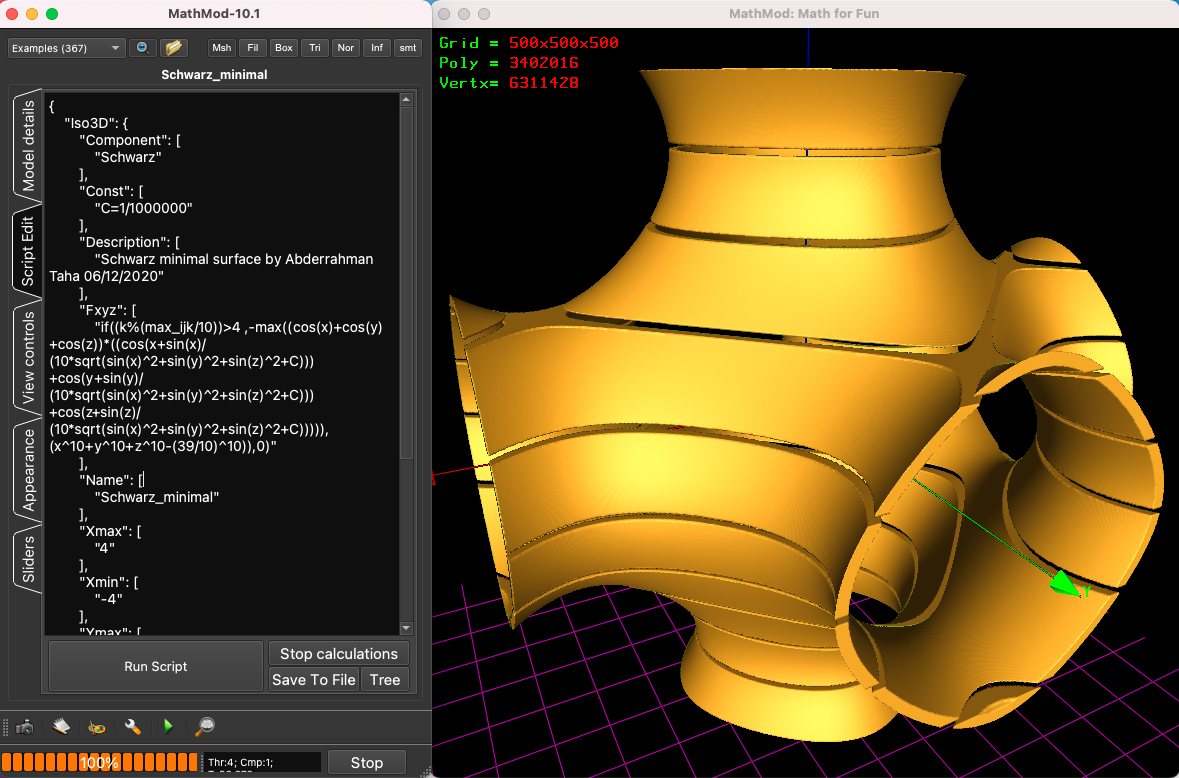The height and width of the screenshot is (778, 1179).
Task: Click the blue search icon next to Examples
Action: (141, 47)
